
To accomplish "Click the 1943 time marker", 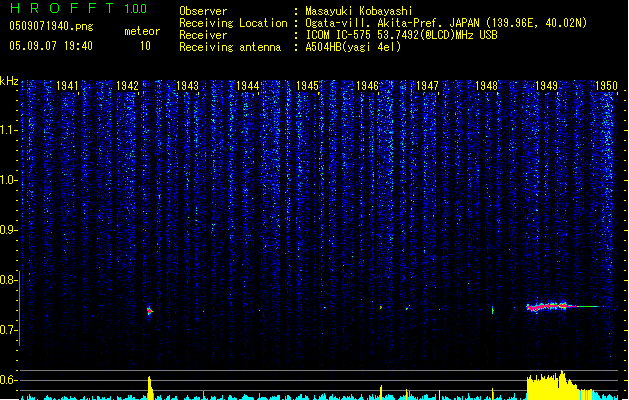I will pos(187,86).
